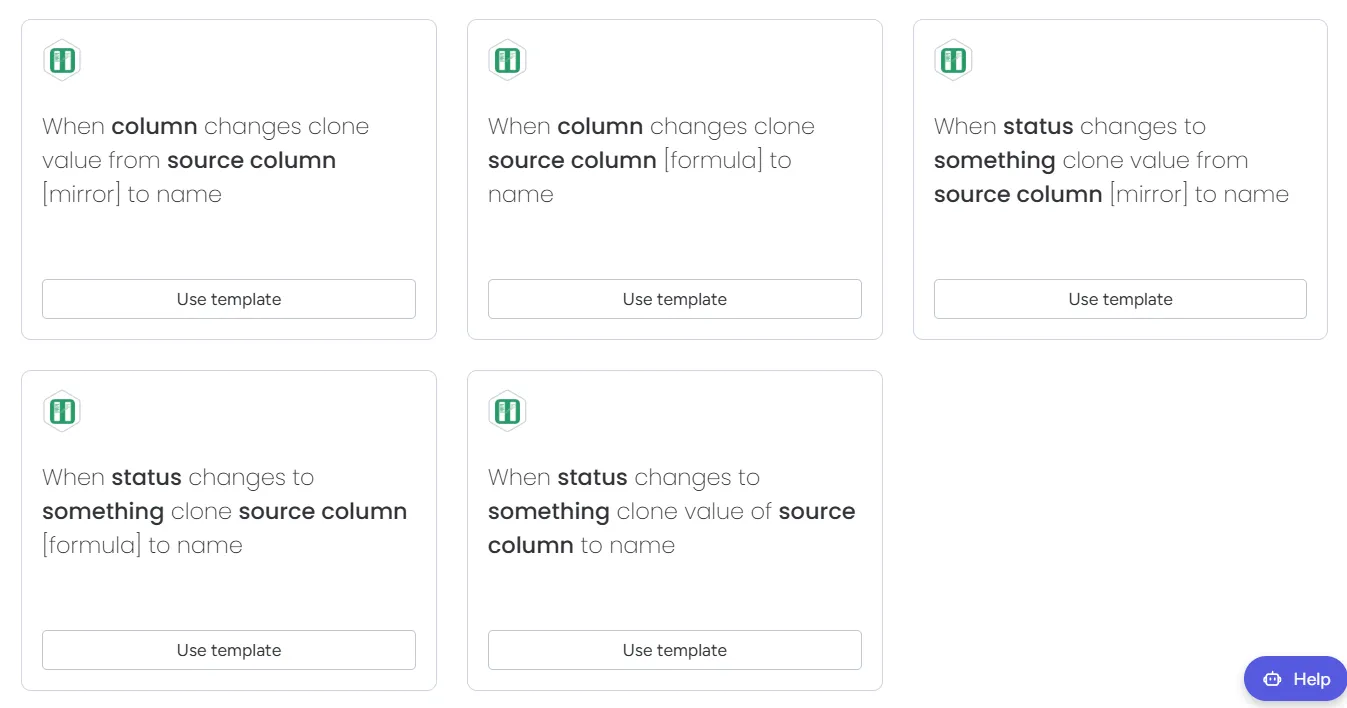
Task: Click the board icon on the bottom-middle template card
Action: [x=507, y=410]
